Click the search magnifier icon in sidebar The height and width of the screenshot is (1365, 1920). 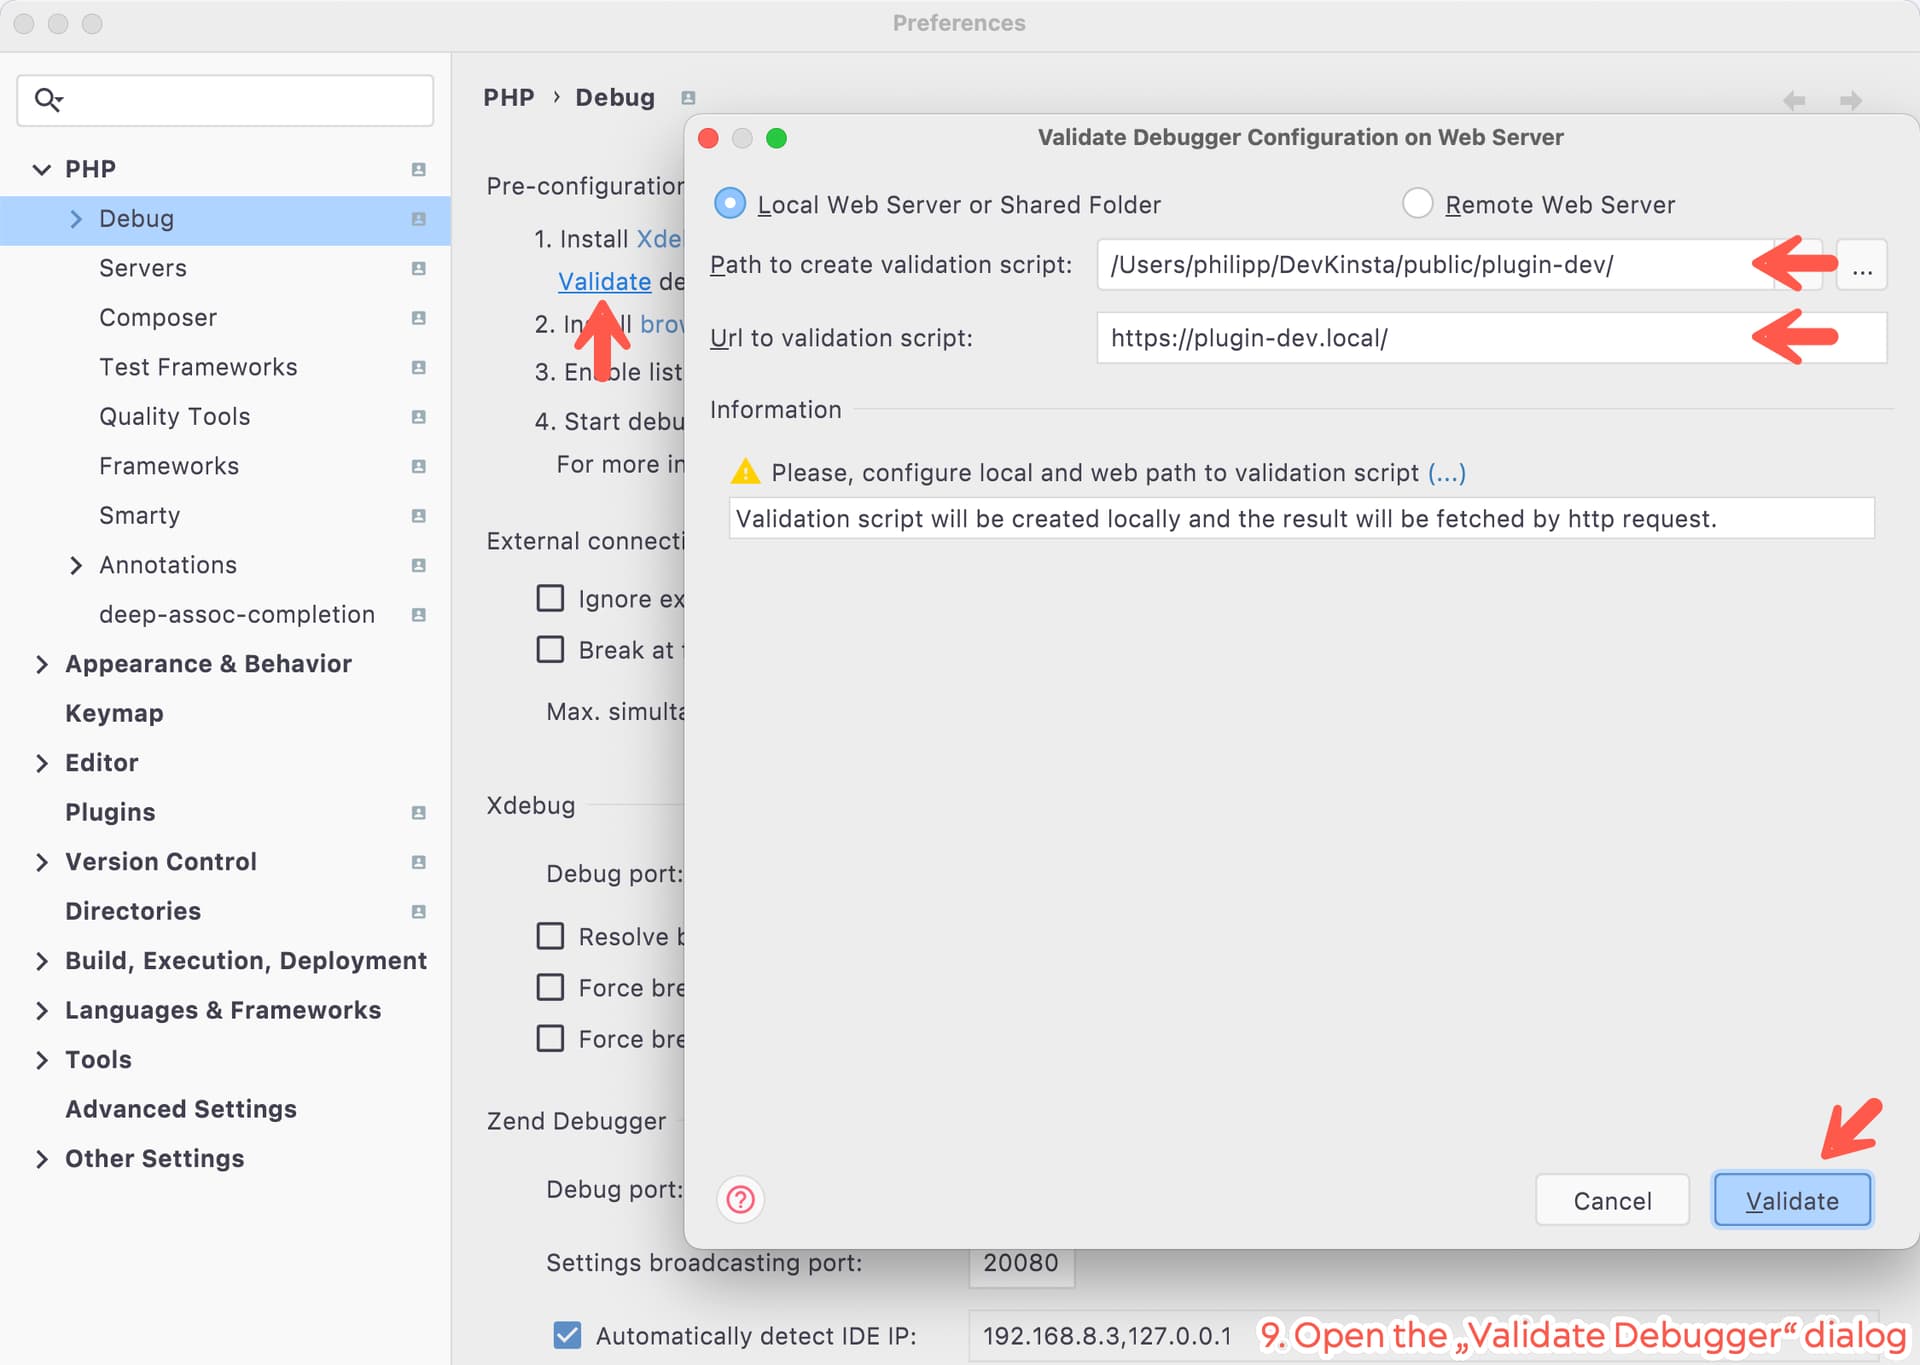point(47,99)
